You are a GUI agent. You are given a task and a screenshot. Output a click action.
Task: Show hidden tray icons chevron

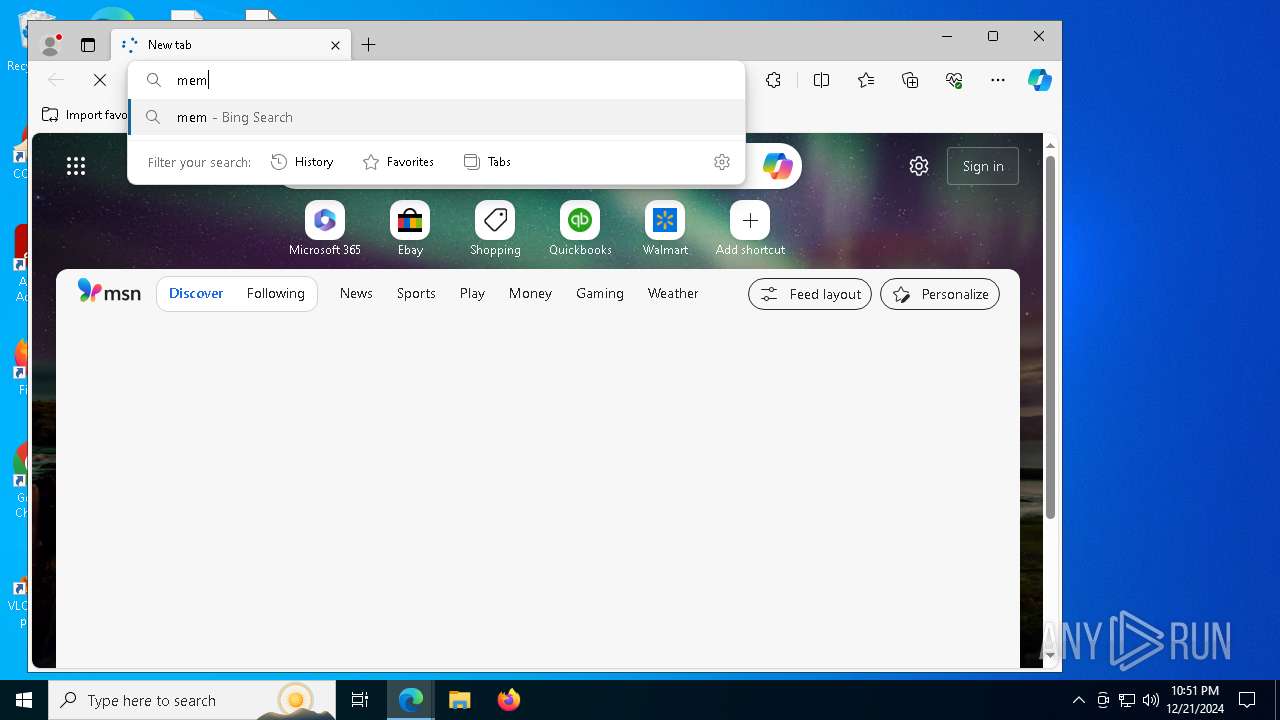[1078, 700]
